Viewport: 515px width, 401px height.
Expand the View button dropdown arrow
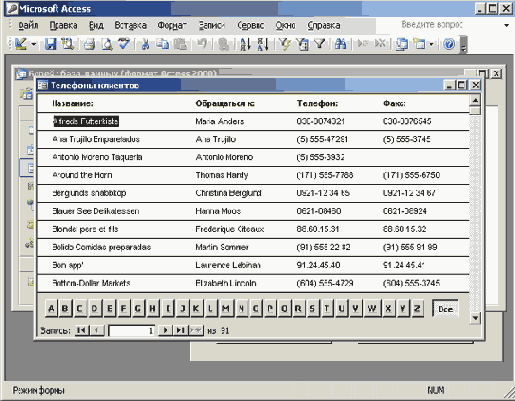[x=33, y=44]
